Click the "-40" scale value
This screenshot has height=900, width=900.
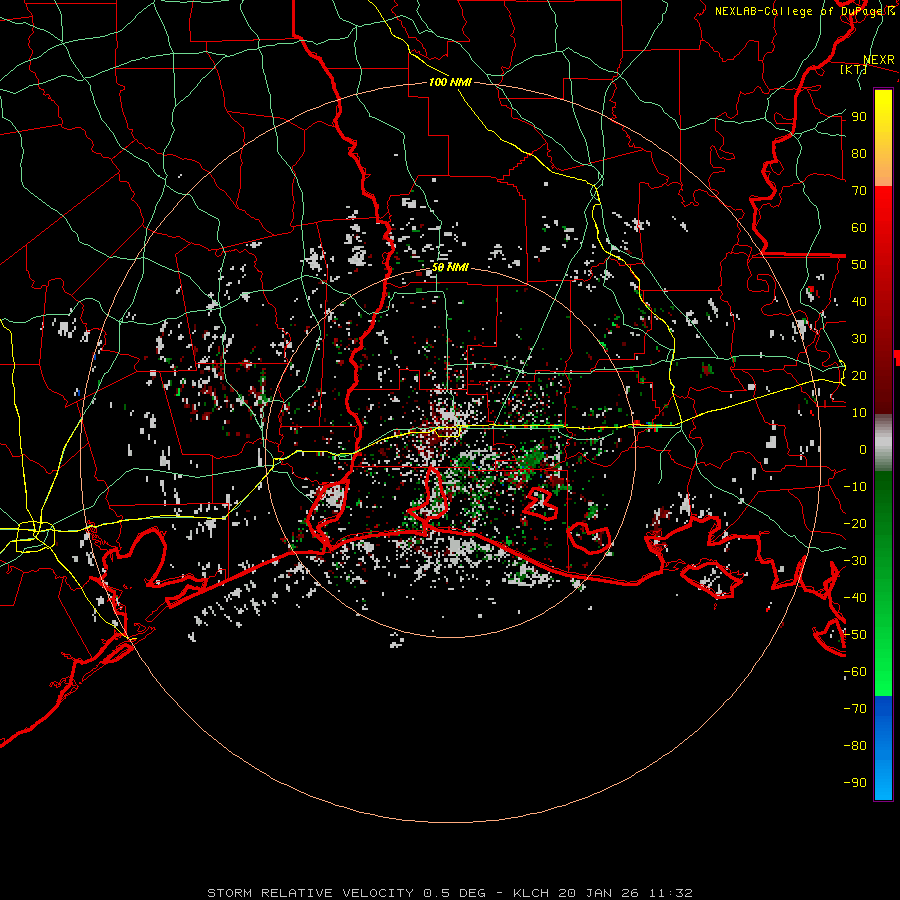tap(855, 598)
